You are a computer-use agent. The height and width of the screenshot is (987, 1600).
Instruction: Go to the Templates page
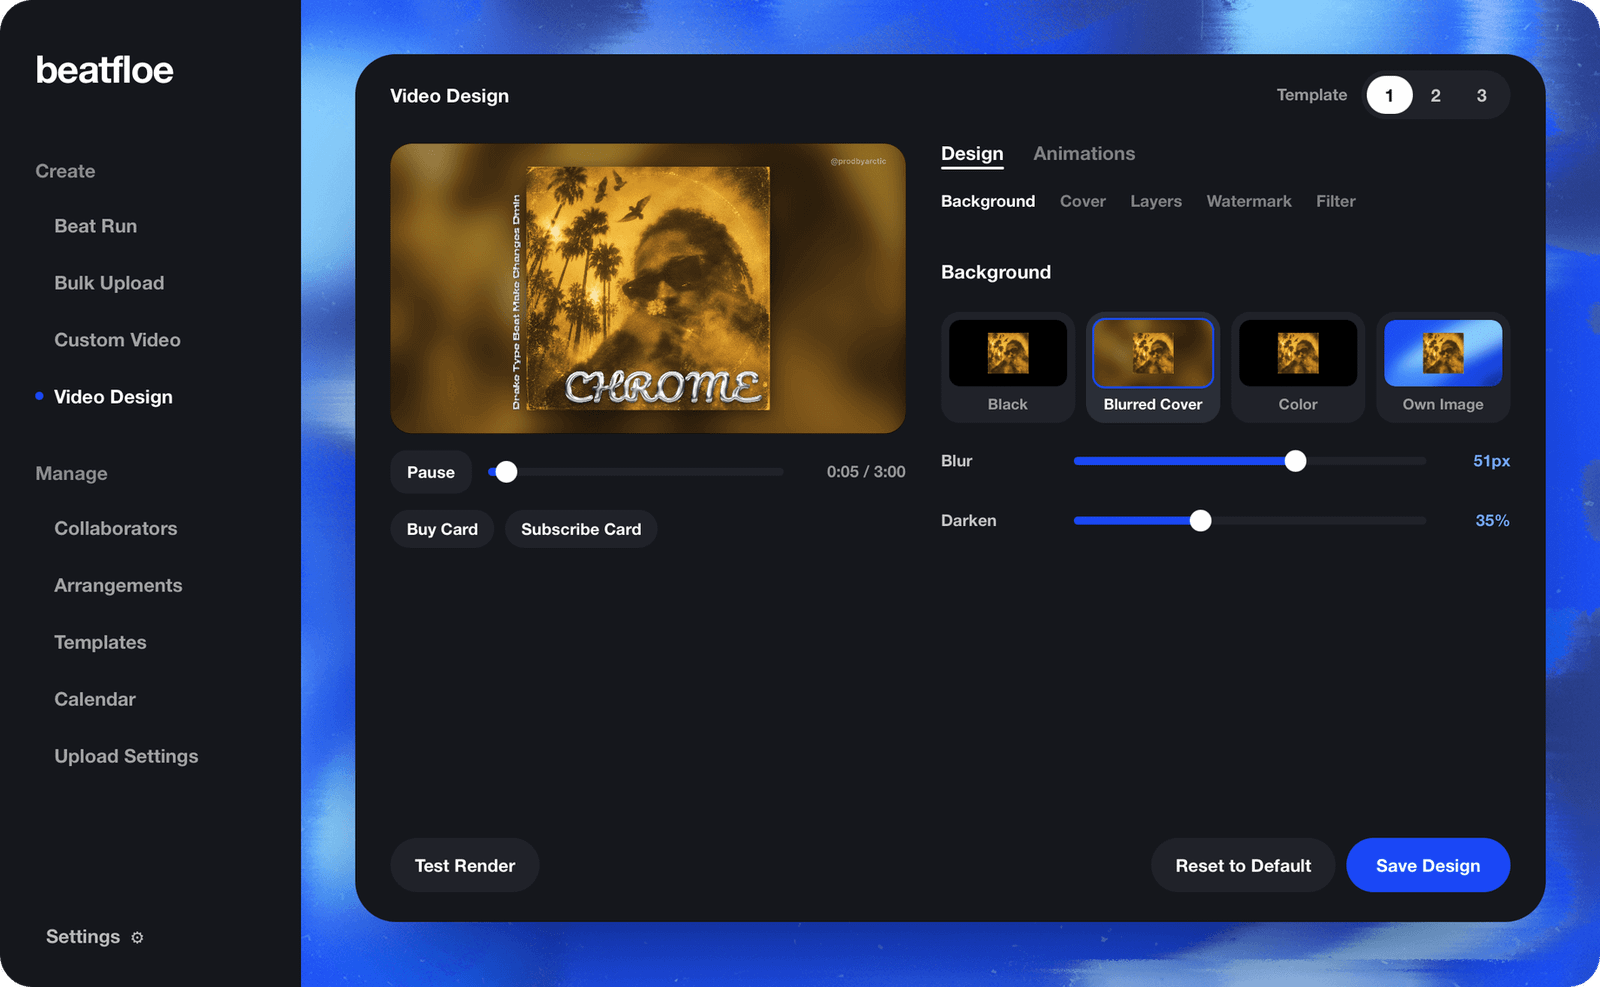(100, 642)
